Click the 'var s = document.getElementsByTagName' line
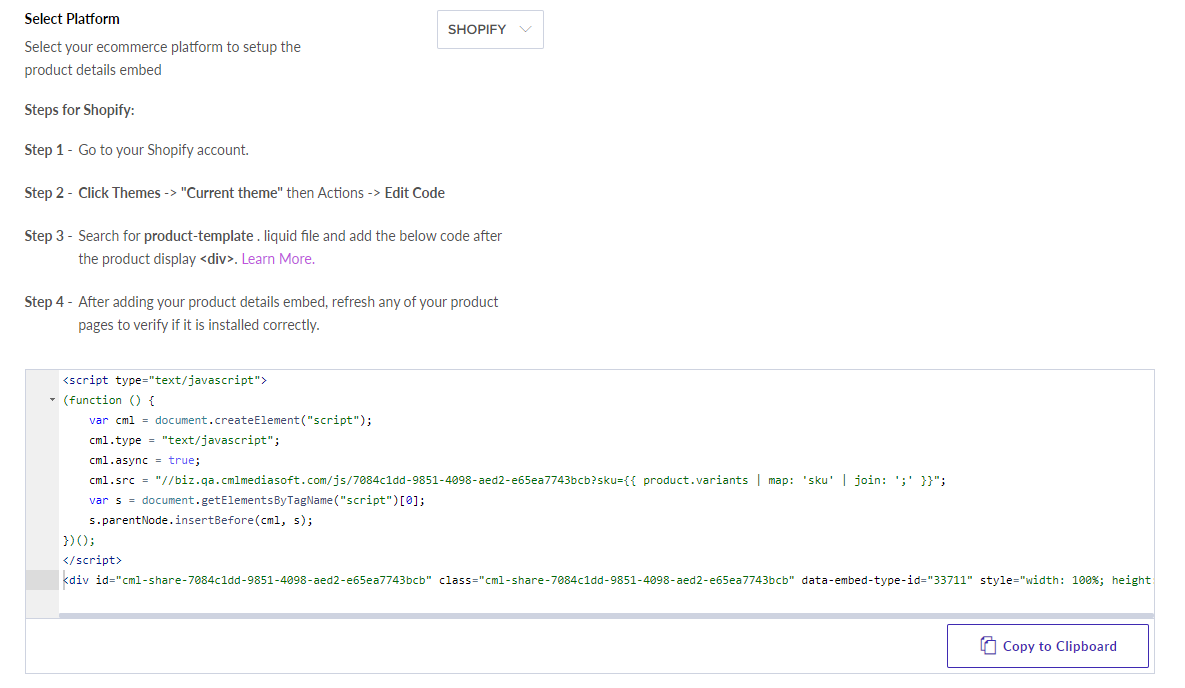 256,500
